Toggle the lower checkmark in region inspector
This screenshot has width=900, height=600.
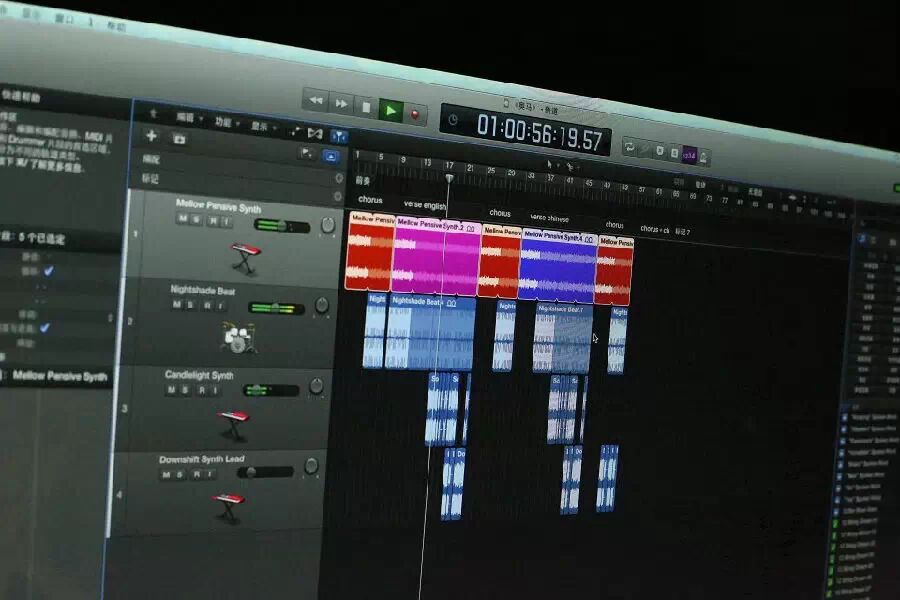45,327
